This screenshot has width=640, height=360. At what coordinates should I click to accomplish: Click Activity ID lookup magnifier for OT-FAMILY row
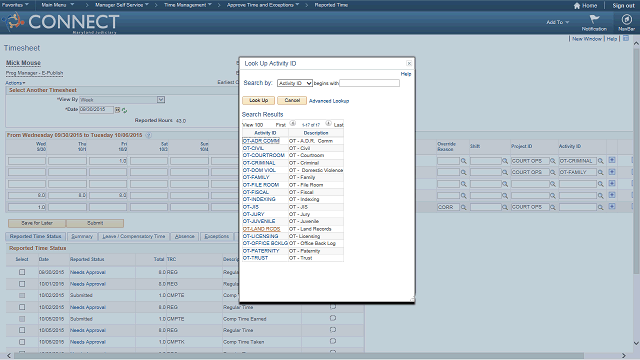pyautogui.click(x=600, y=173)
